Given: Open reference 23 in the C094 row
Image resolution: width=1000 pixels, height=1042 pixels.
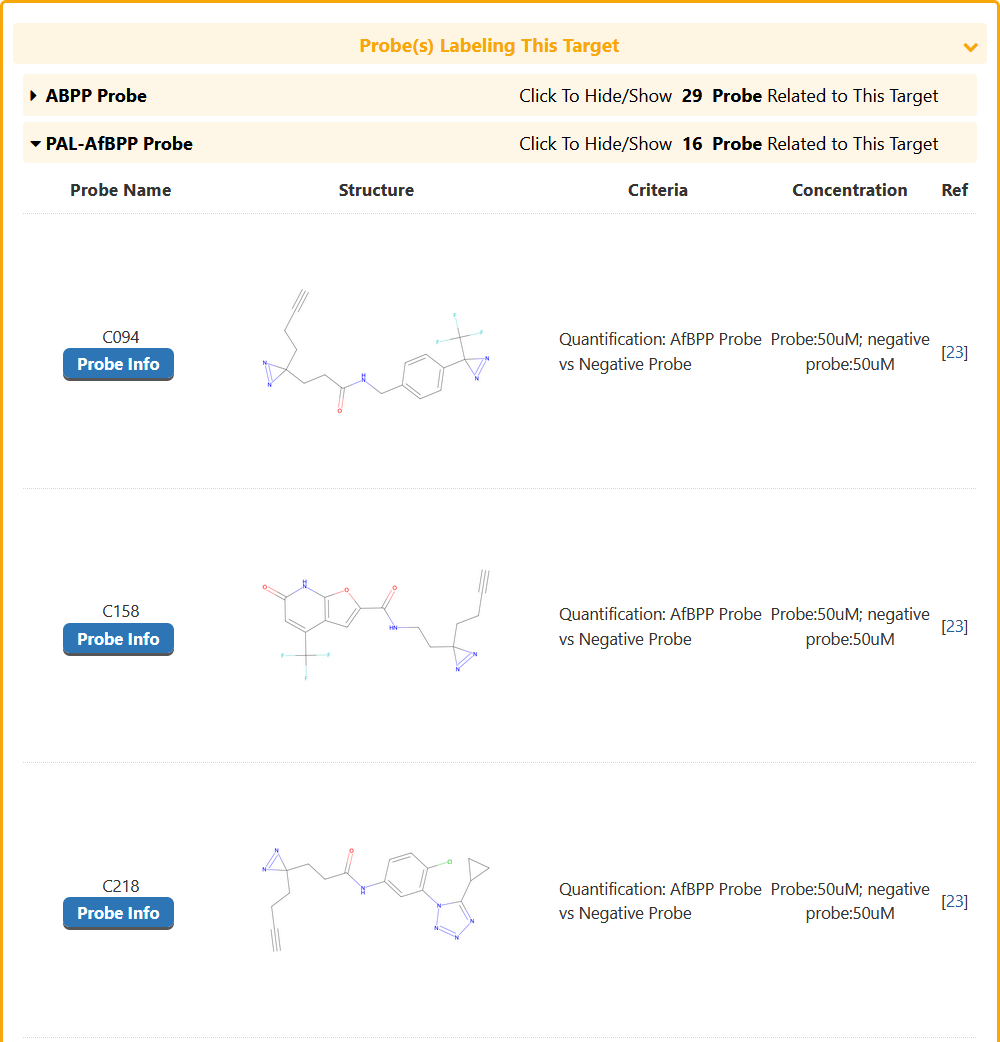Looking at the screenshot, I should tap(955, 352).
